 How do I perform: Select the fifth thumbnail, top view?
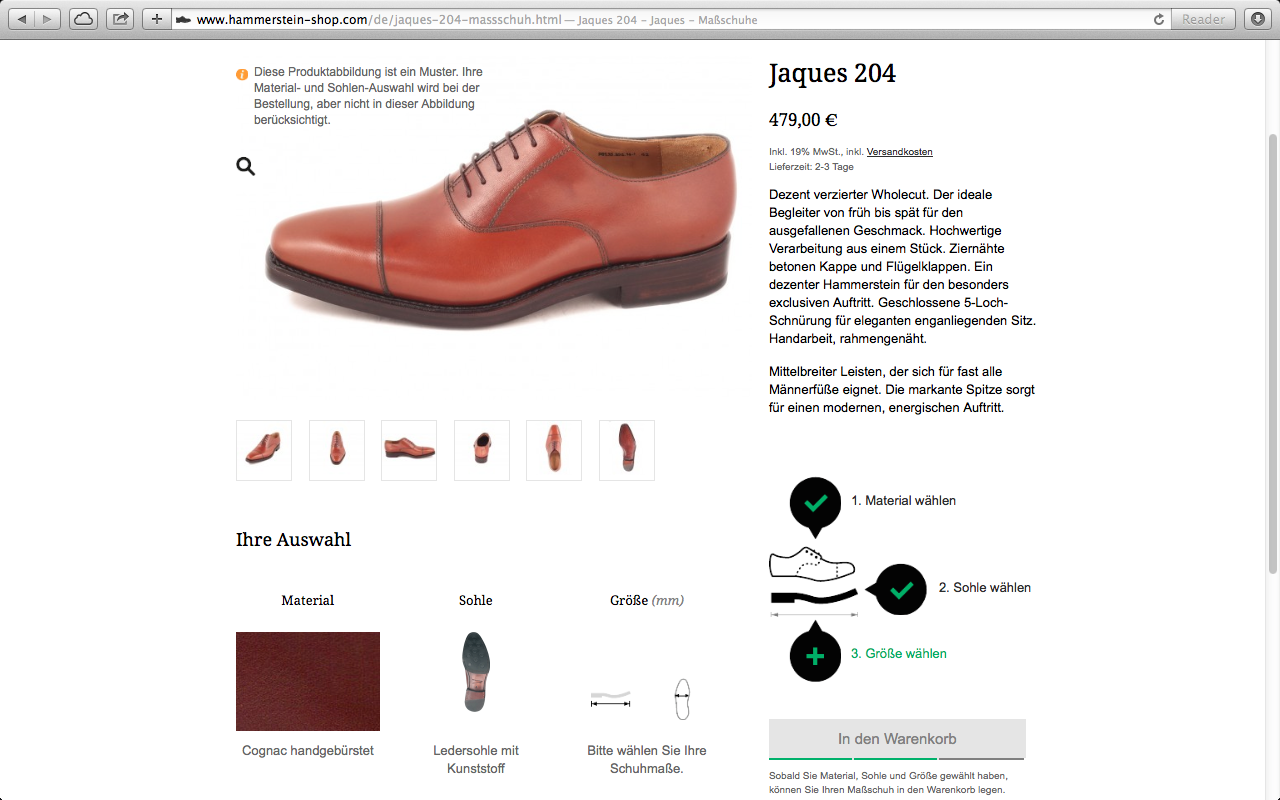[554, 450]
